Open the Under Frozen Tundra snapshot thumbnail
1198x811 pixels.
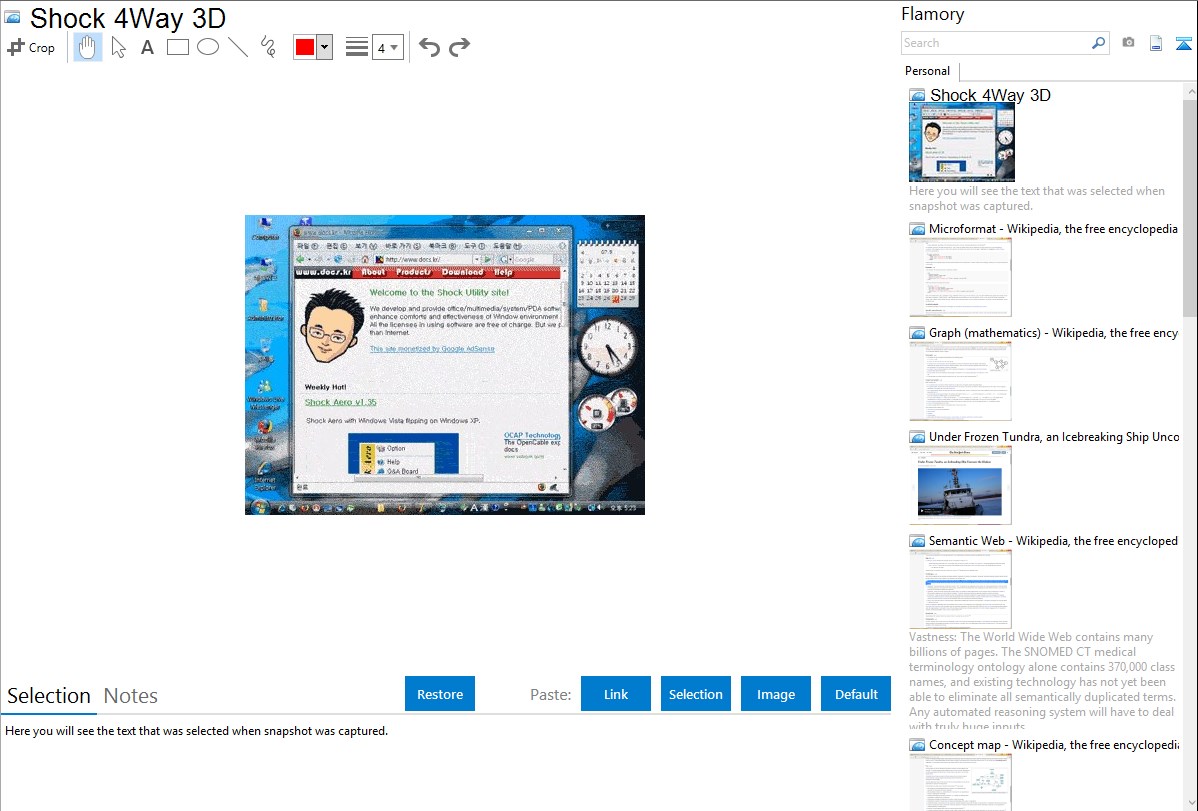point(960,485)
